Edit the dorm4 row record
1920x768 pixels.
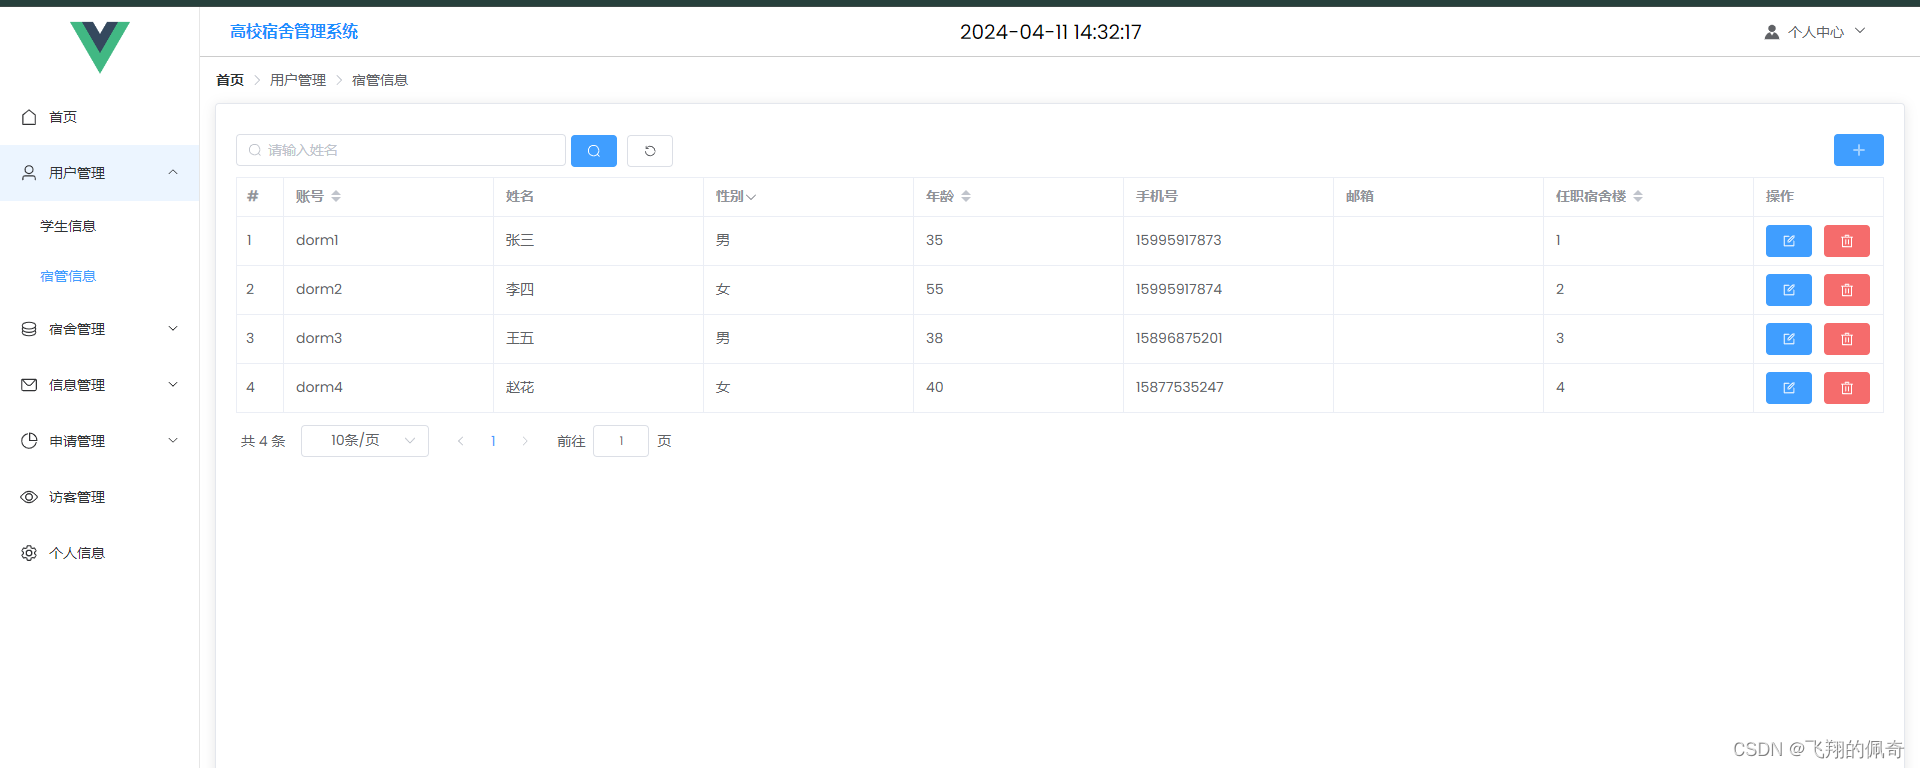1789,388
